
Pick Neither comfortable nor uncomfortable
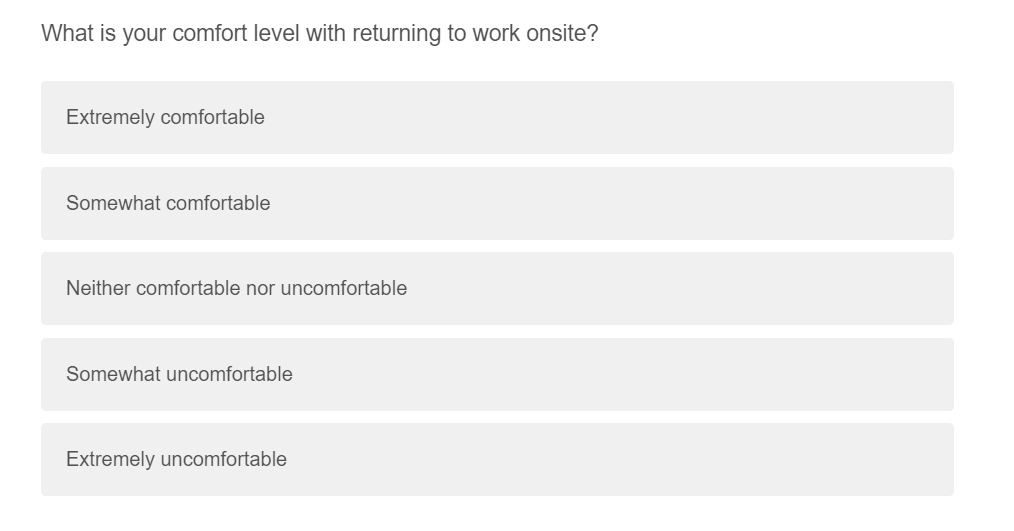pyautogui.click(x=497, y=289)
